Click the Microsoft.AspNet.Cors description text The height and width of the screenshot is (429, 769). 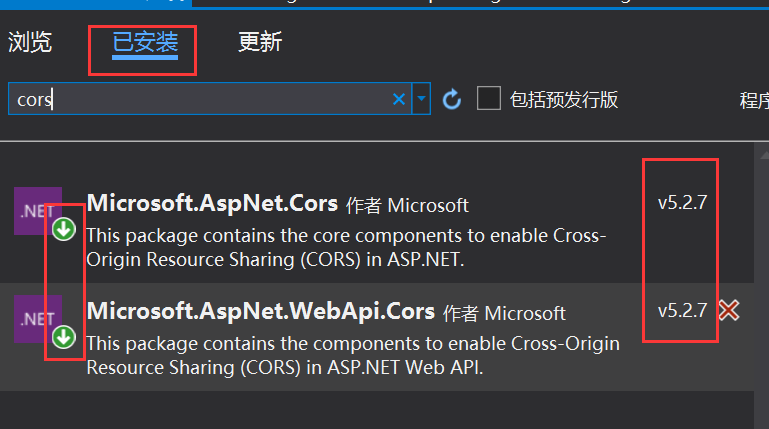point(346,245)
